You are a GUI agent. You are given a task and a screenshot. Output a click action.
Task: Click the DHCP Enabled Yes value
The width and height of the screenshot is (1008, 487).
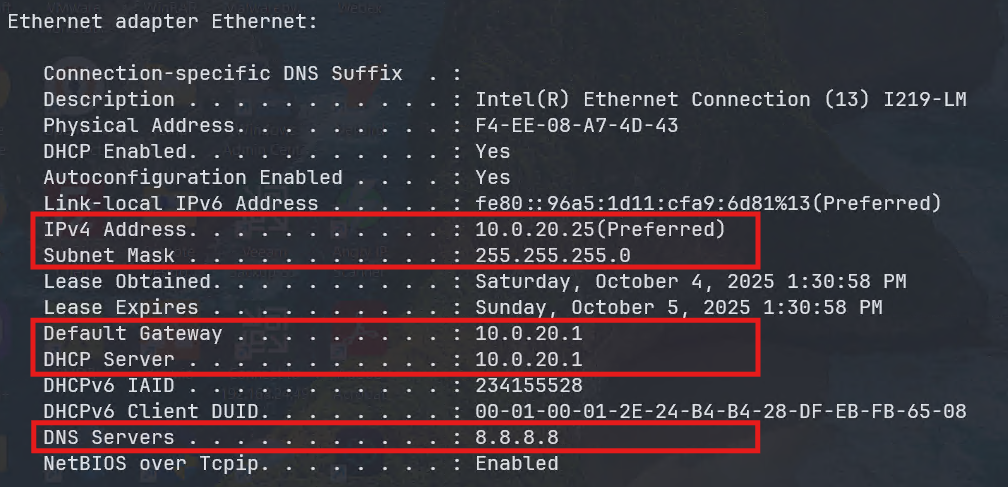click(x=493, y=151)
